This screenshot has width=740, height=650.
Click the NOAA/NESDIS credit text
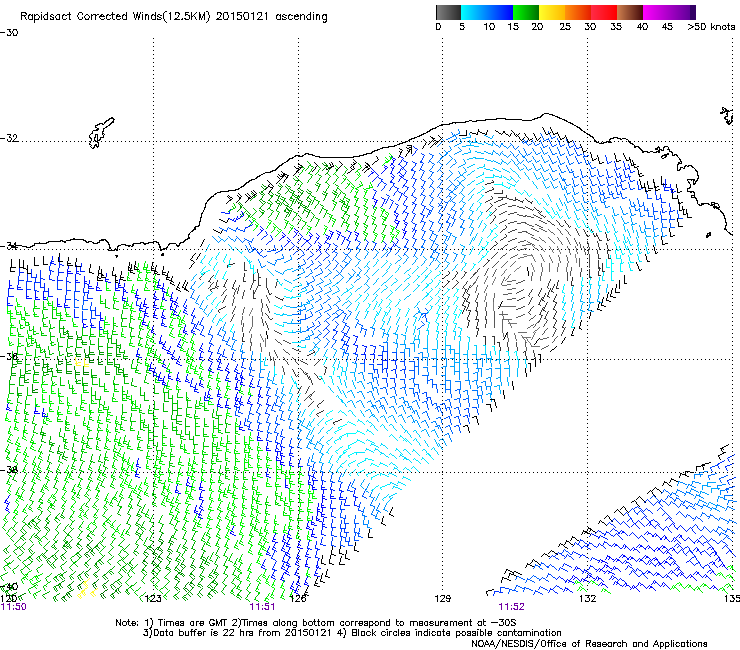tap(589, 644)
